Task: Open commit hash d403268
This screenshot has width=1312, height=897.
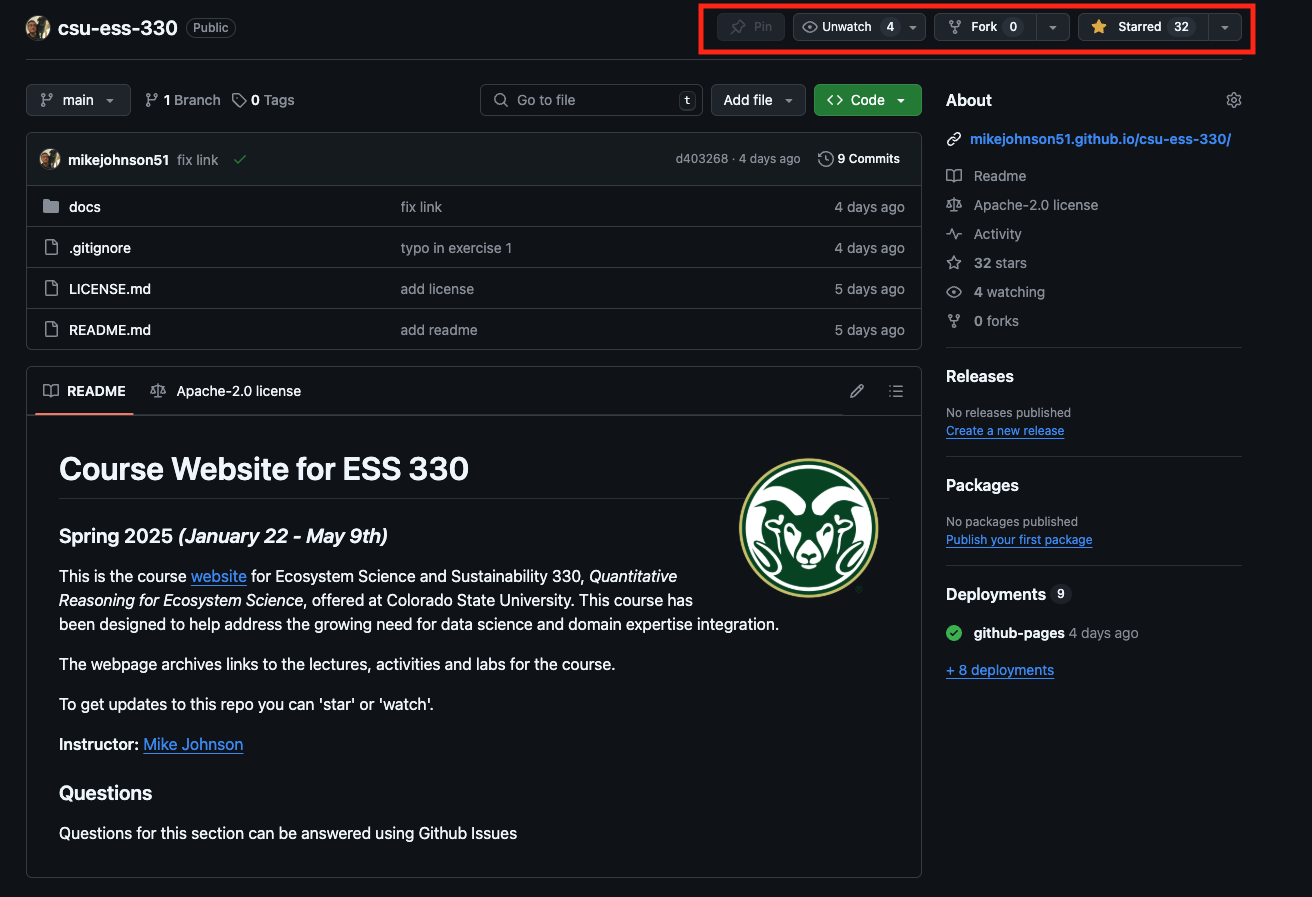Action: (x=702, y=159)
